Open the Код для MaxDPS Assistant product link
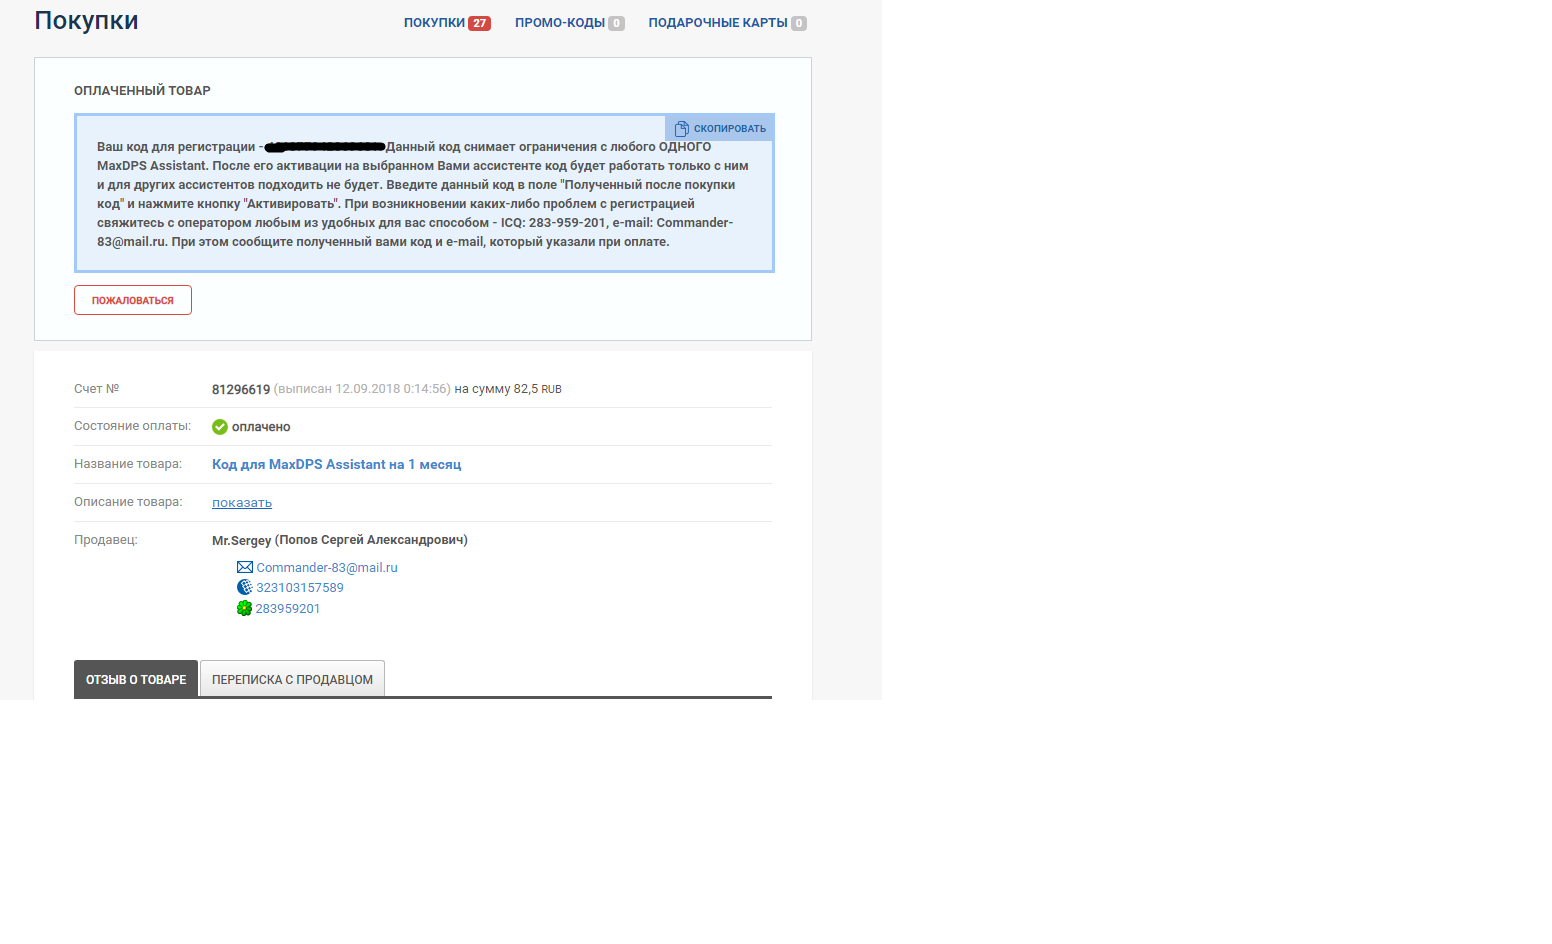 click(336, 465)
